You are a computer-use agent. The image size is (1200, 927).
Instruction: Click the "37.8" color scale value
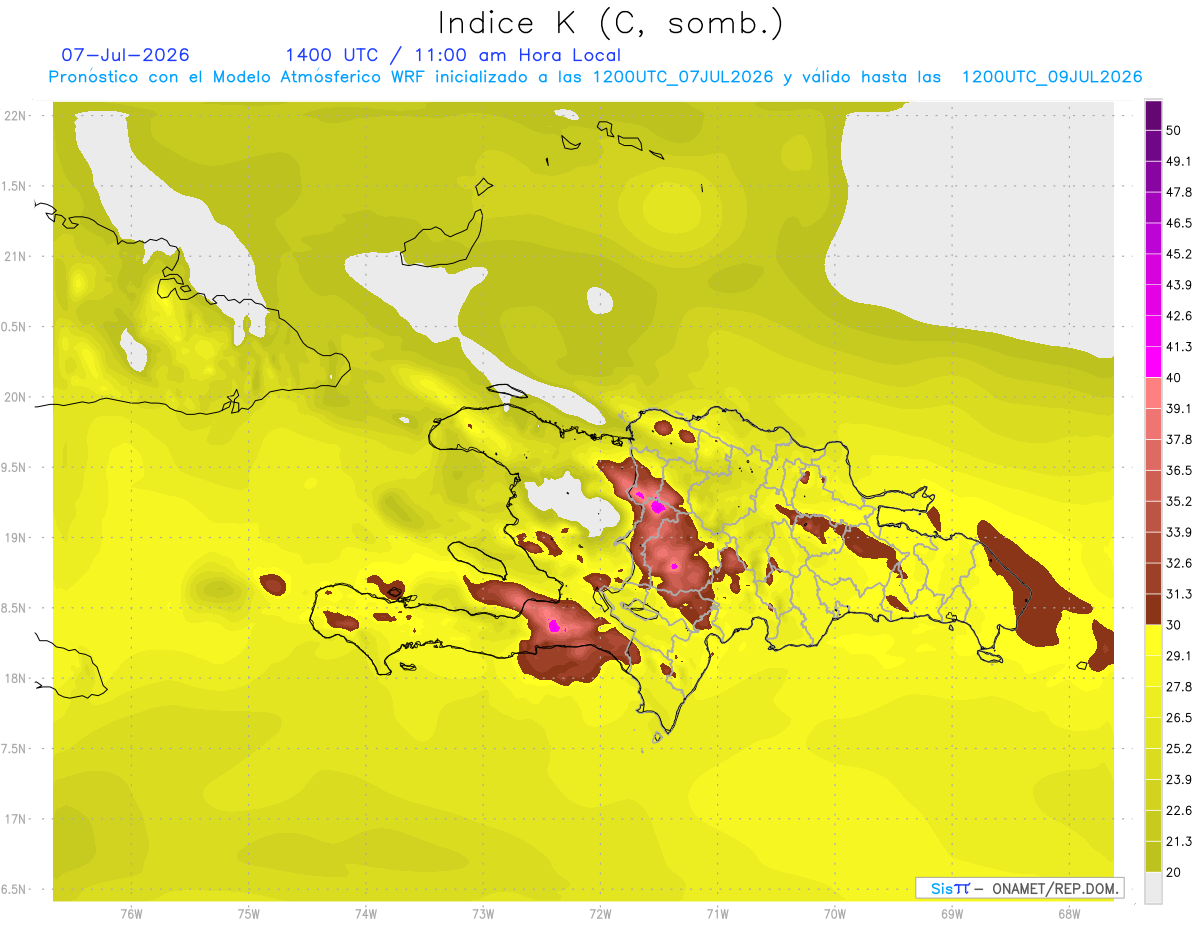click(x=1179, y=440)
